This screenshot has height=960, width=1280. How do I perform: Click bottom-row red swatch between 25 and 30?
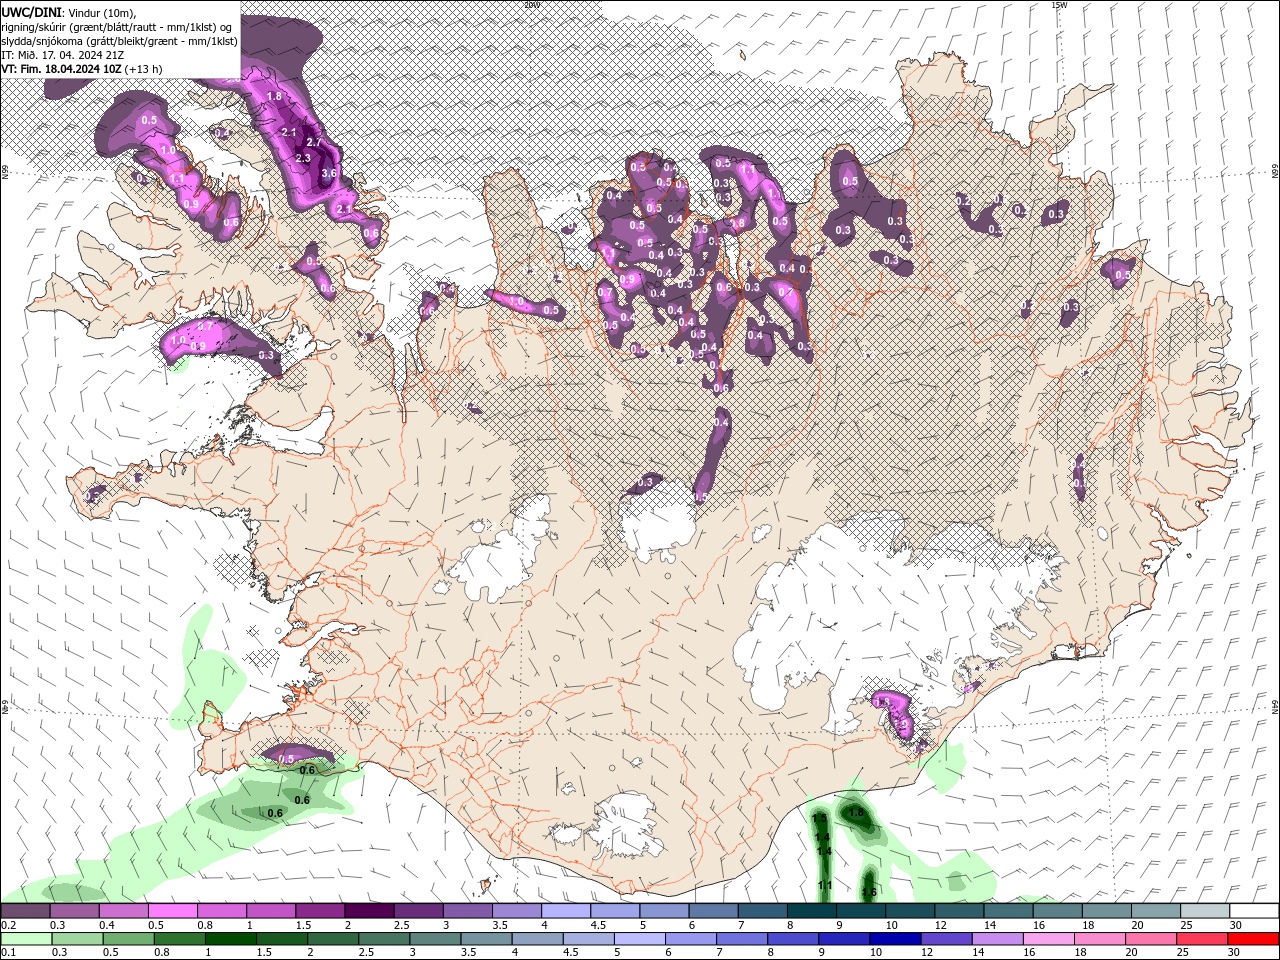1203,939
